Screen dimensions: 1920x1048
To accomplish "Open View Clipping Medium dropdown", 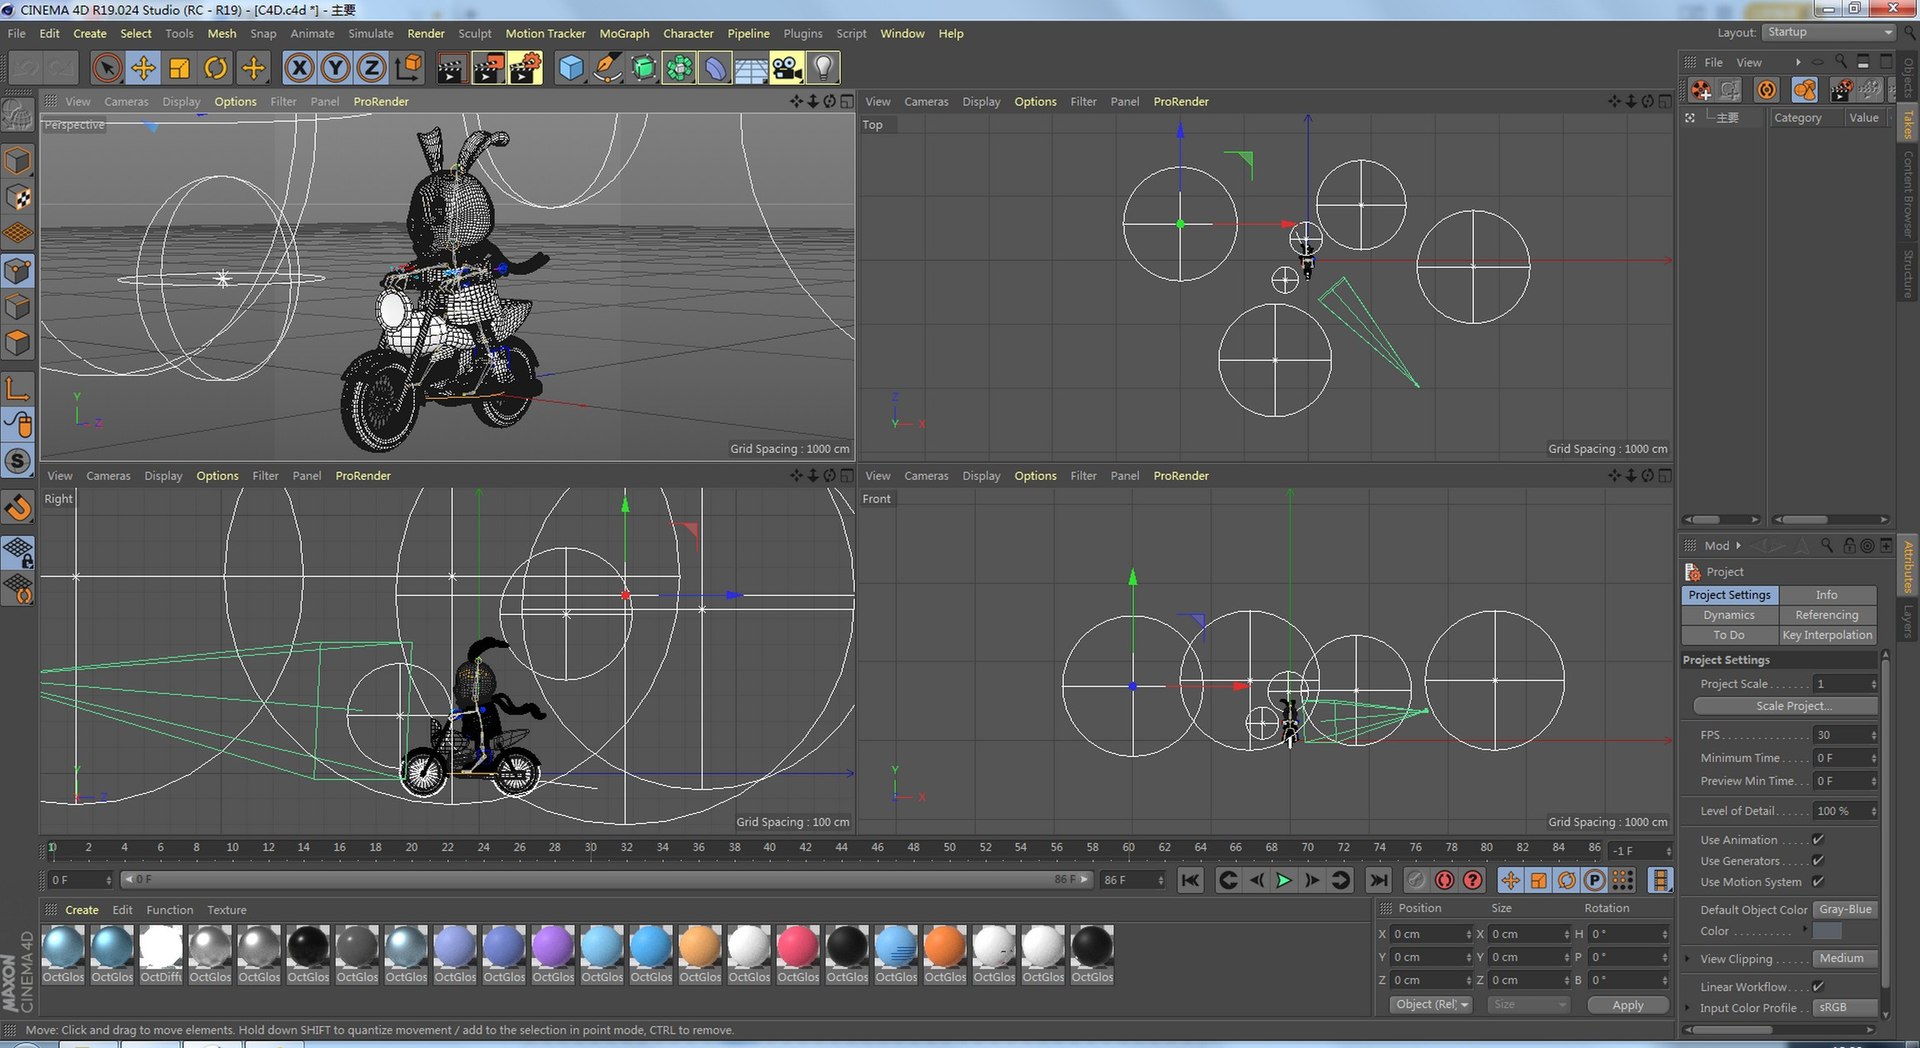I will click(1845, 959).
